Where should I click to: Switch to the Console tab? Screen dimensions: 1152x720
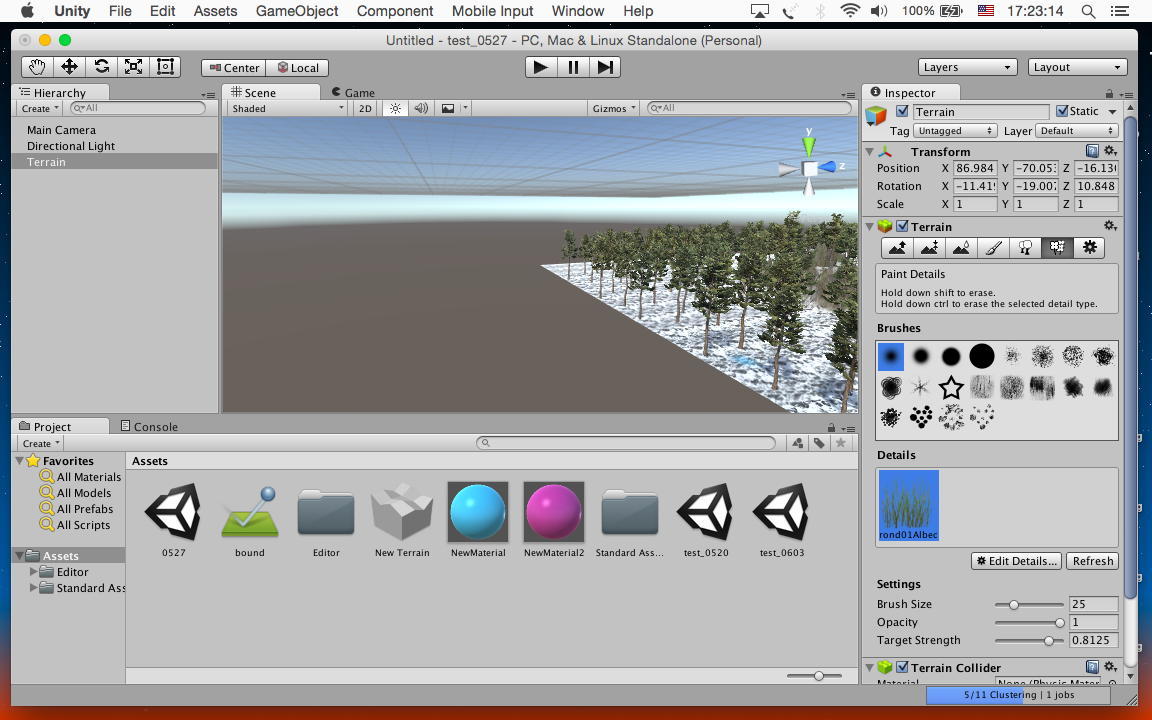[149, 426]
